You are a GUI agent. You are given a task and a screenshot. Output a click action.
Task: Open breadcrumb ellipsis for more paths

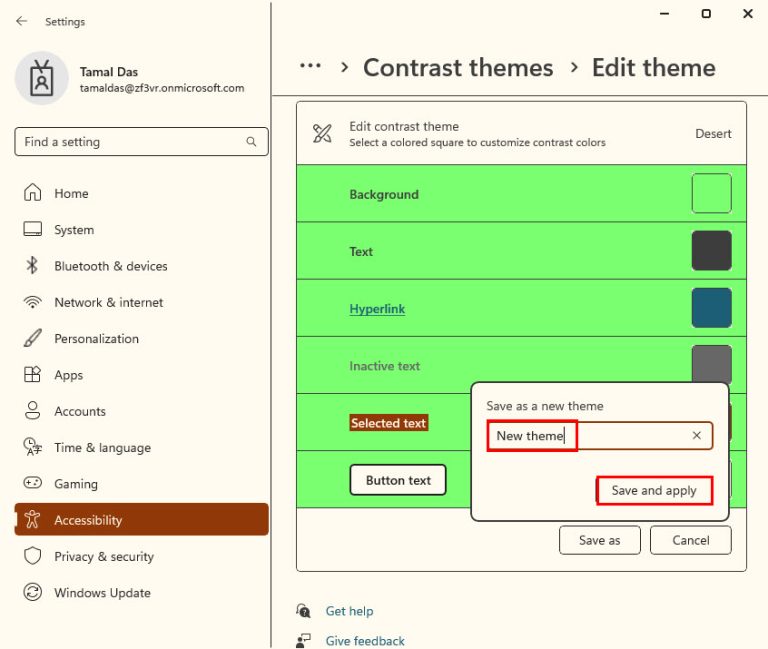(x=311, y=66)
